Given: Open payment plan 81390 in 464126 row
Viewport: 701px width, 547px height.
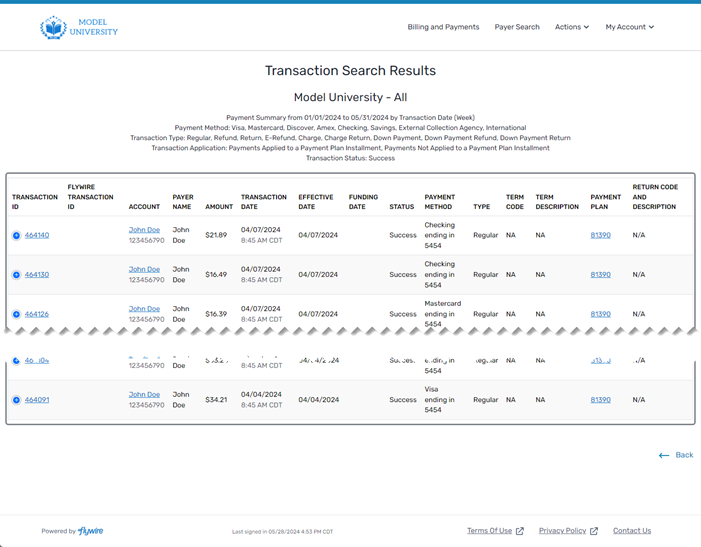Looking at the screenshot, I should 600,314.
